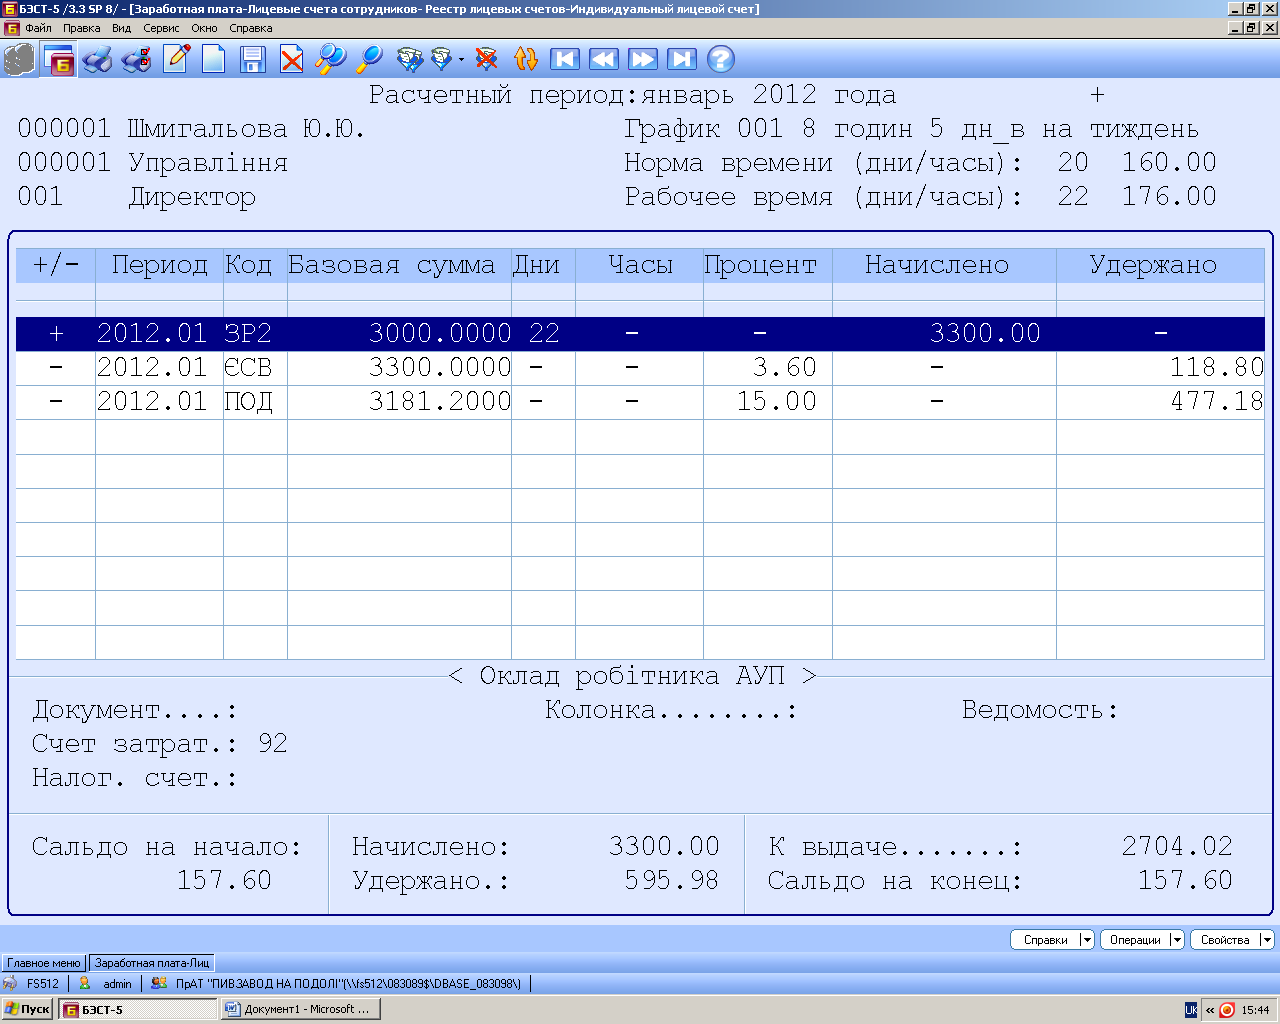This screenshot has height=1024, width=1280.
Task: Open the Пуск start button
Action: 27,1010
